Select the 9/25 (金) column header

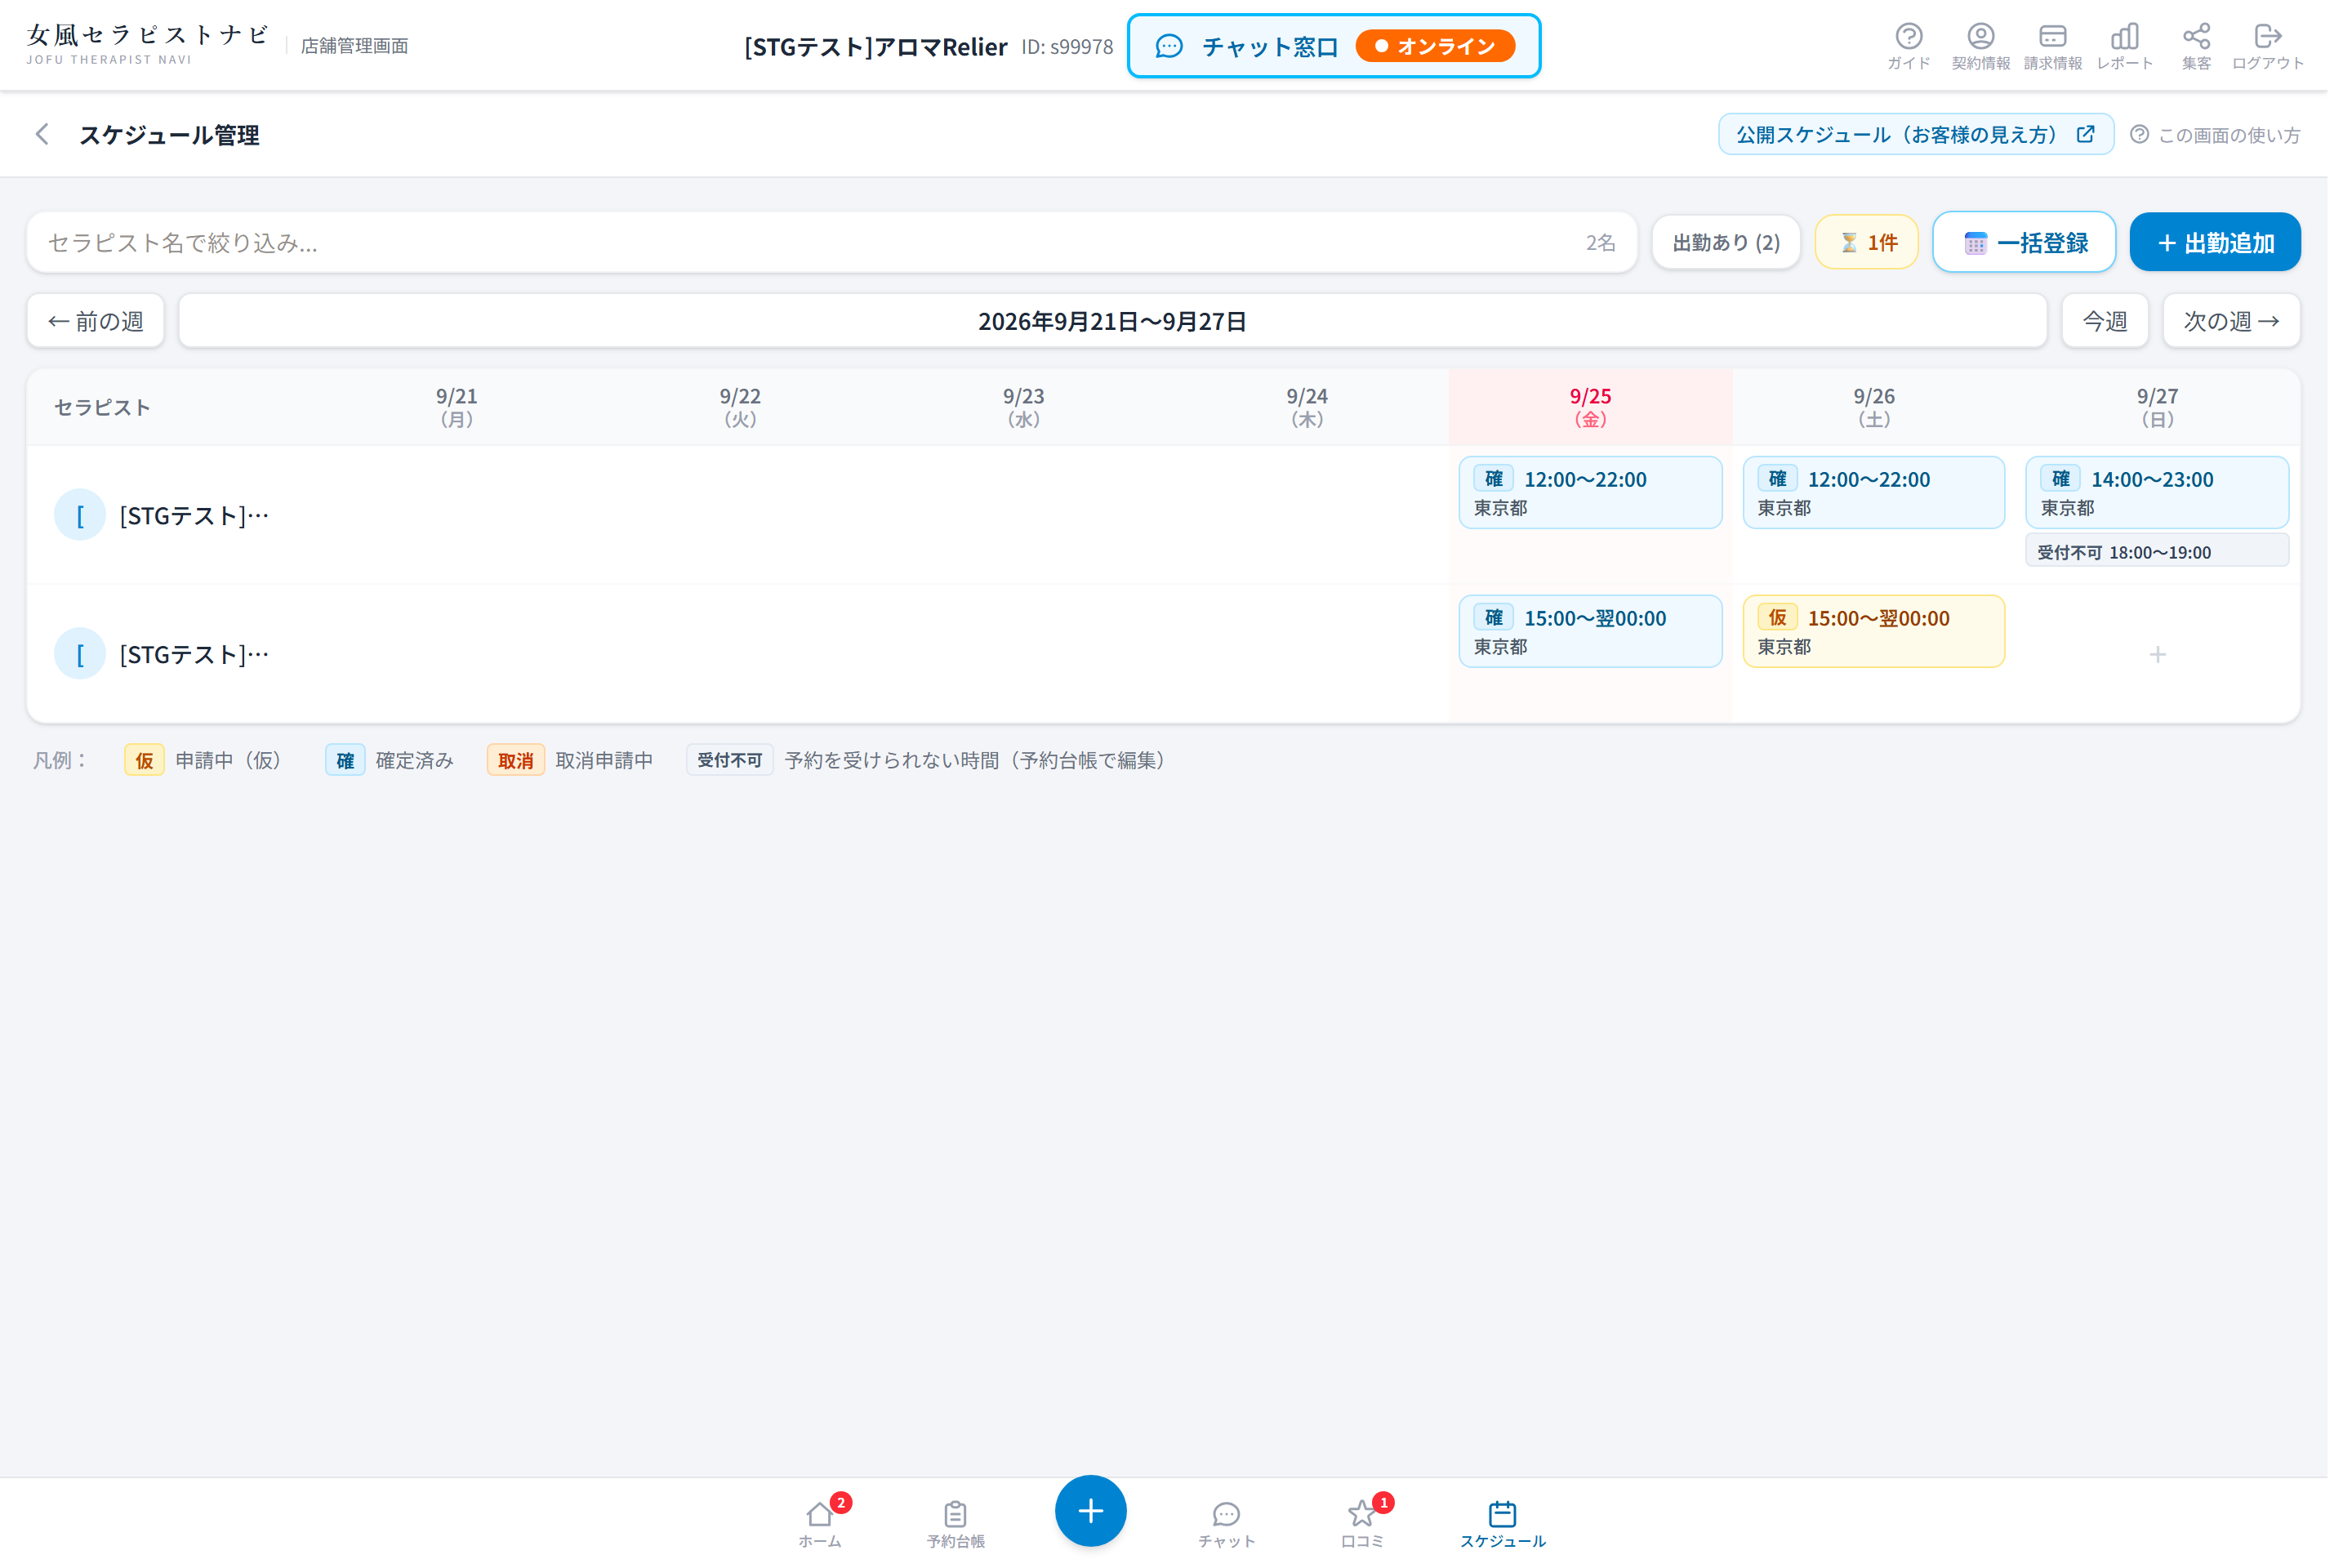point(1607,411)
